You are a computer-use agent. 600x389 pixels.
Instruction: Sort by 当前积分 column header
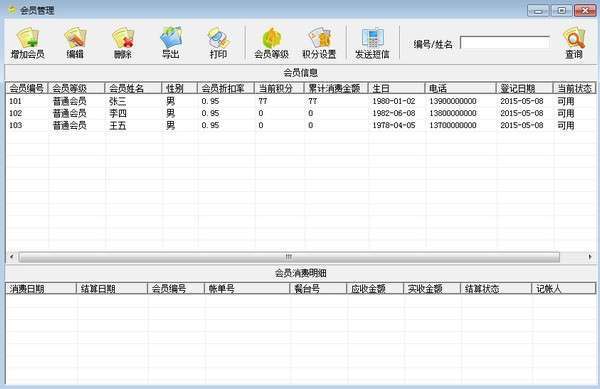point(279,88)
